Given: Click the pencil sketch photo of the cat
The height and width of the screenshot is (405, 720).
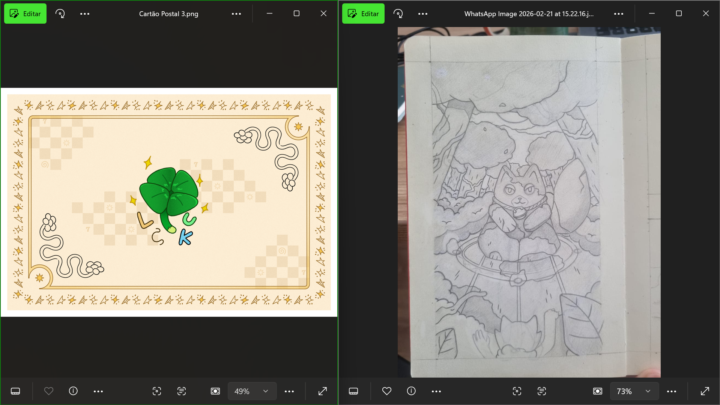Looking at the screenshot, I should point(529,202).
